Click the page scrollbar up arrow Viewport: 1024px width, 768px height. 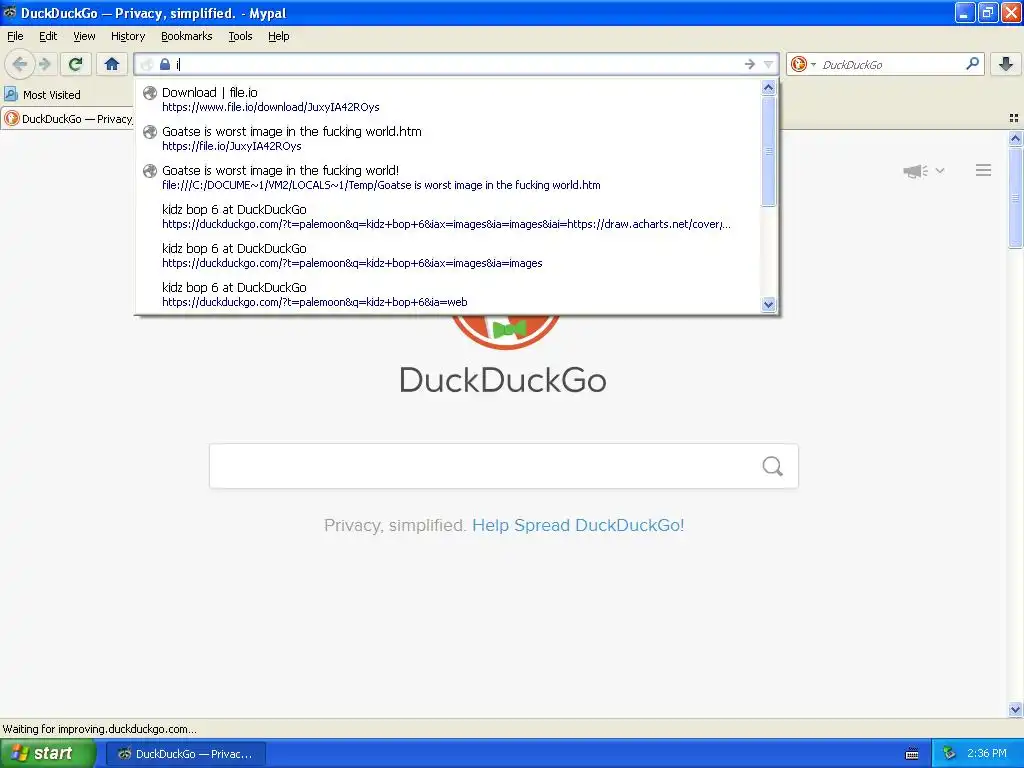click(x=1016, y=138)
